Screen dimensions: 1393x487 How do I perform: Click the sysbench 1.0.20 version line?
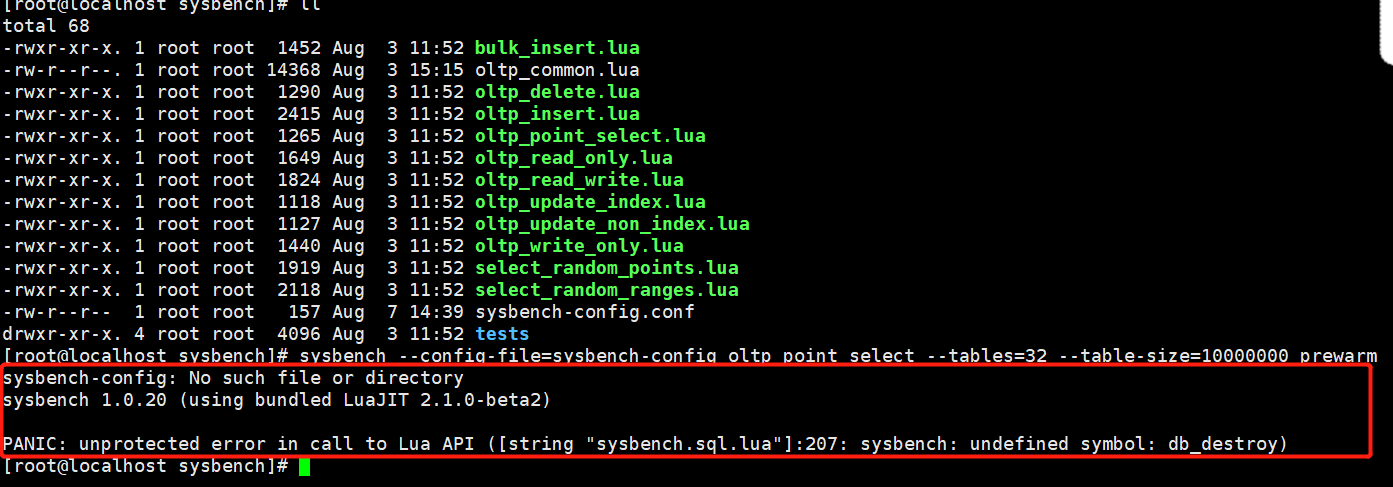click(x=277, y=400)
